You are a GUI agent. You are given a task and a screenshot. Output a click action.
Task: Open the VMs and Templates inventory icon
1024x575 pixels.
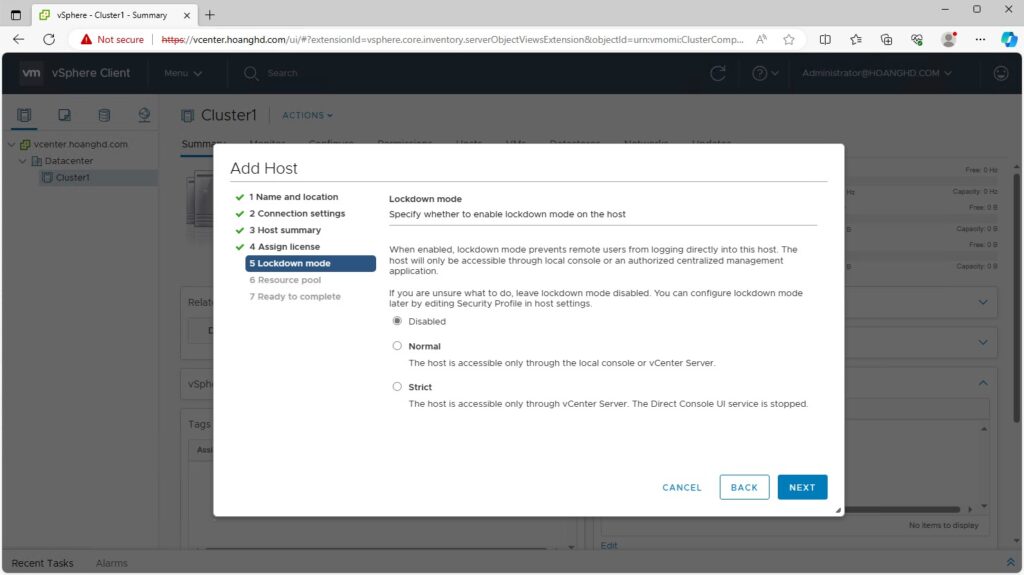click(64, 115)
